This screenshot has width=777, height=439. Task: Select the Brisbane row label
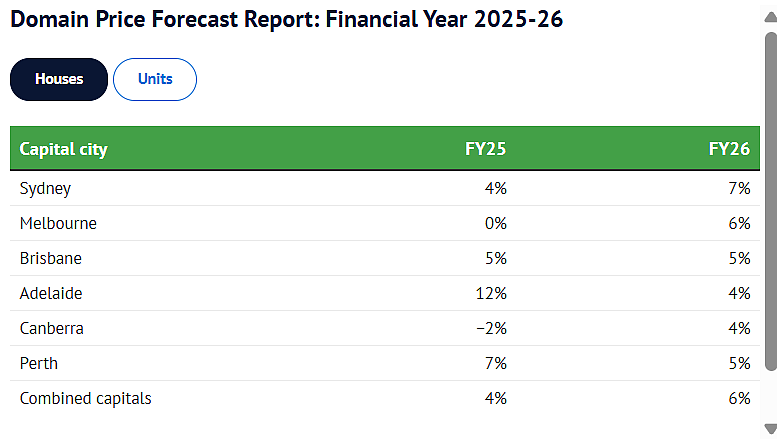(x=51, y=259)
